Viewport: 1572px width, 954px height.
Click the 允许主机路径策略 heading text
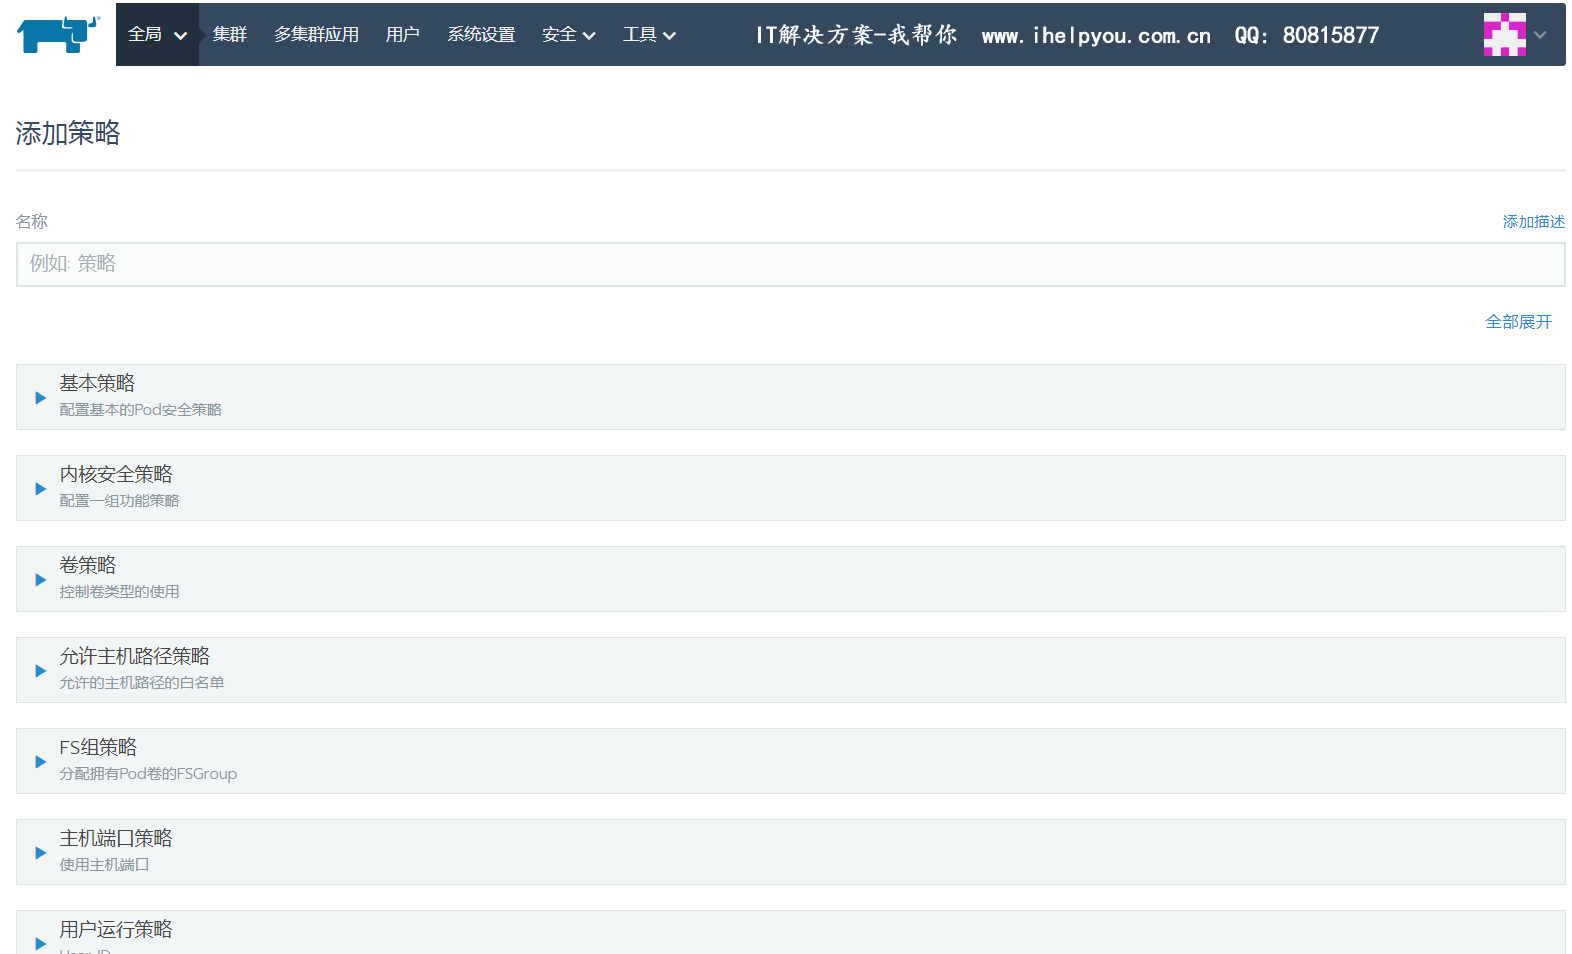[x=135, y=656]
